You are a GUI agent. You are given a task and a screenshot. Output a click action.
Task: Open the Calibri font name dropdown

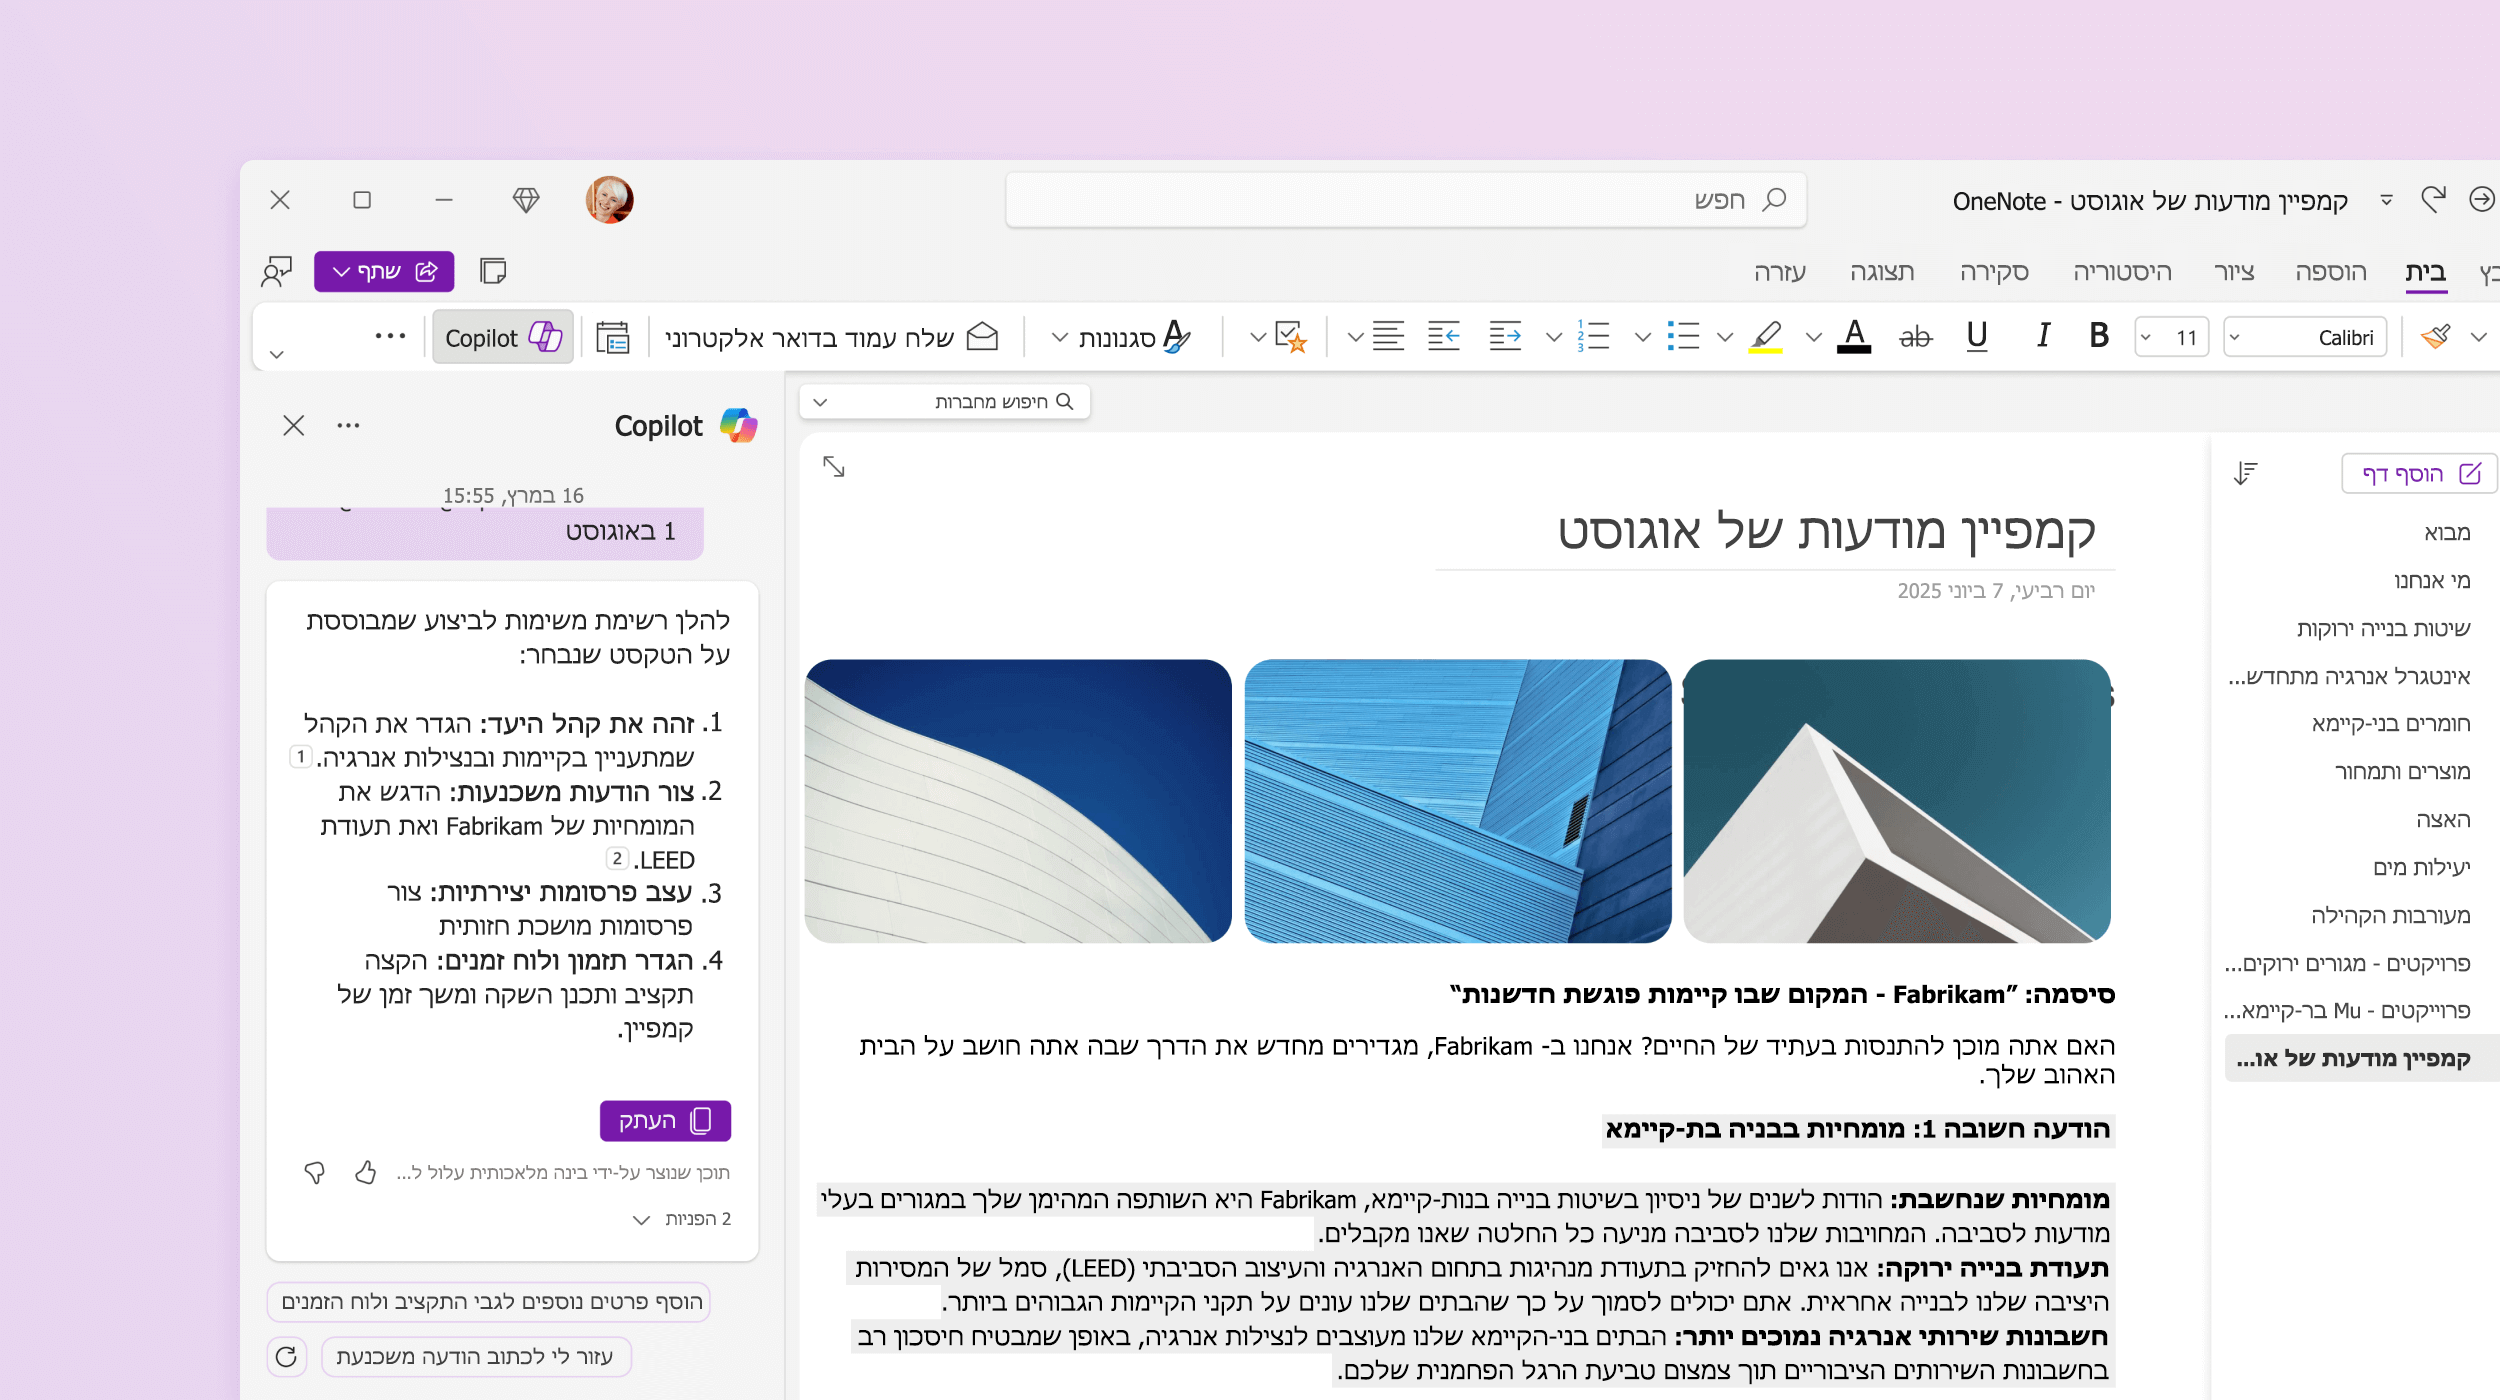[2305, 337]
